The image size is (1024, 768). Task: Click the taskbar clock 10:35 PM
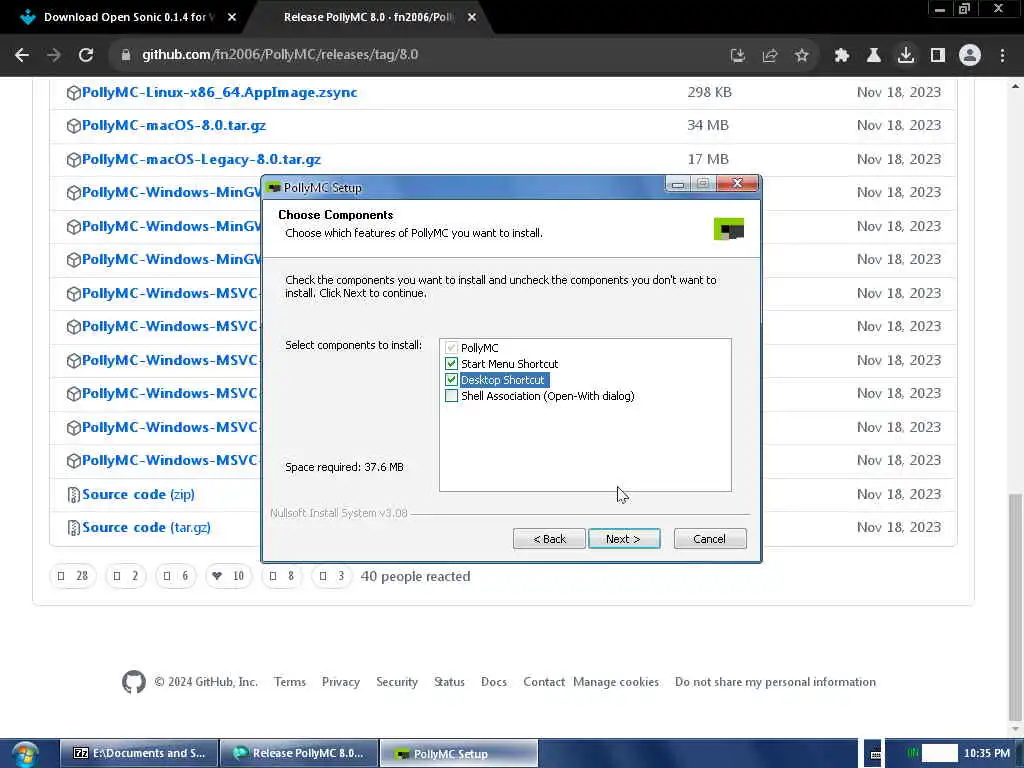(x=987, y=754)
